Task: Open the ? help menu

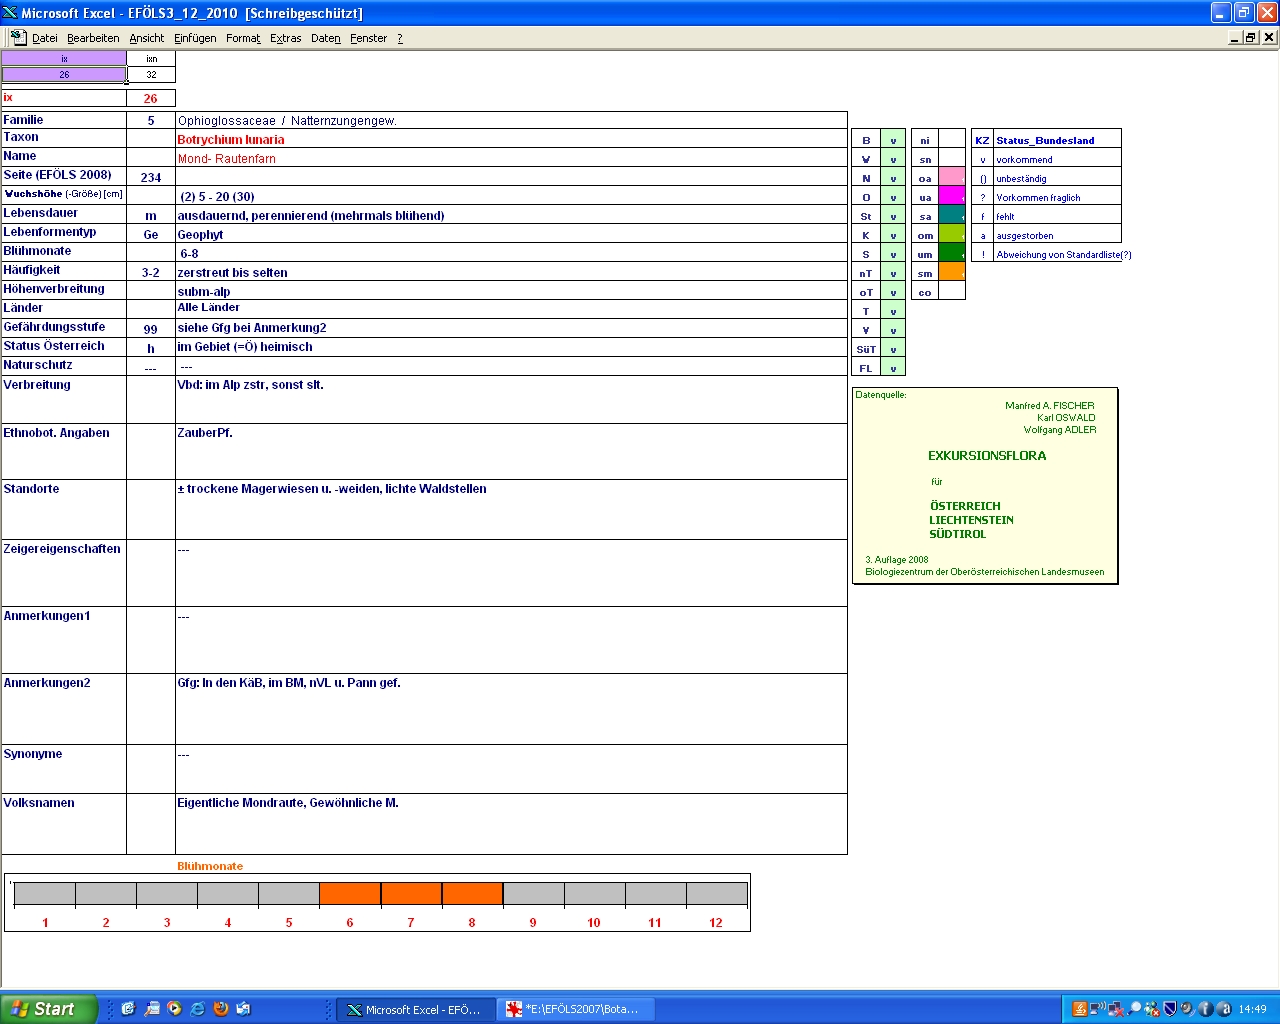Action: pos(400,38)
